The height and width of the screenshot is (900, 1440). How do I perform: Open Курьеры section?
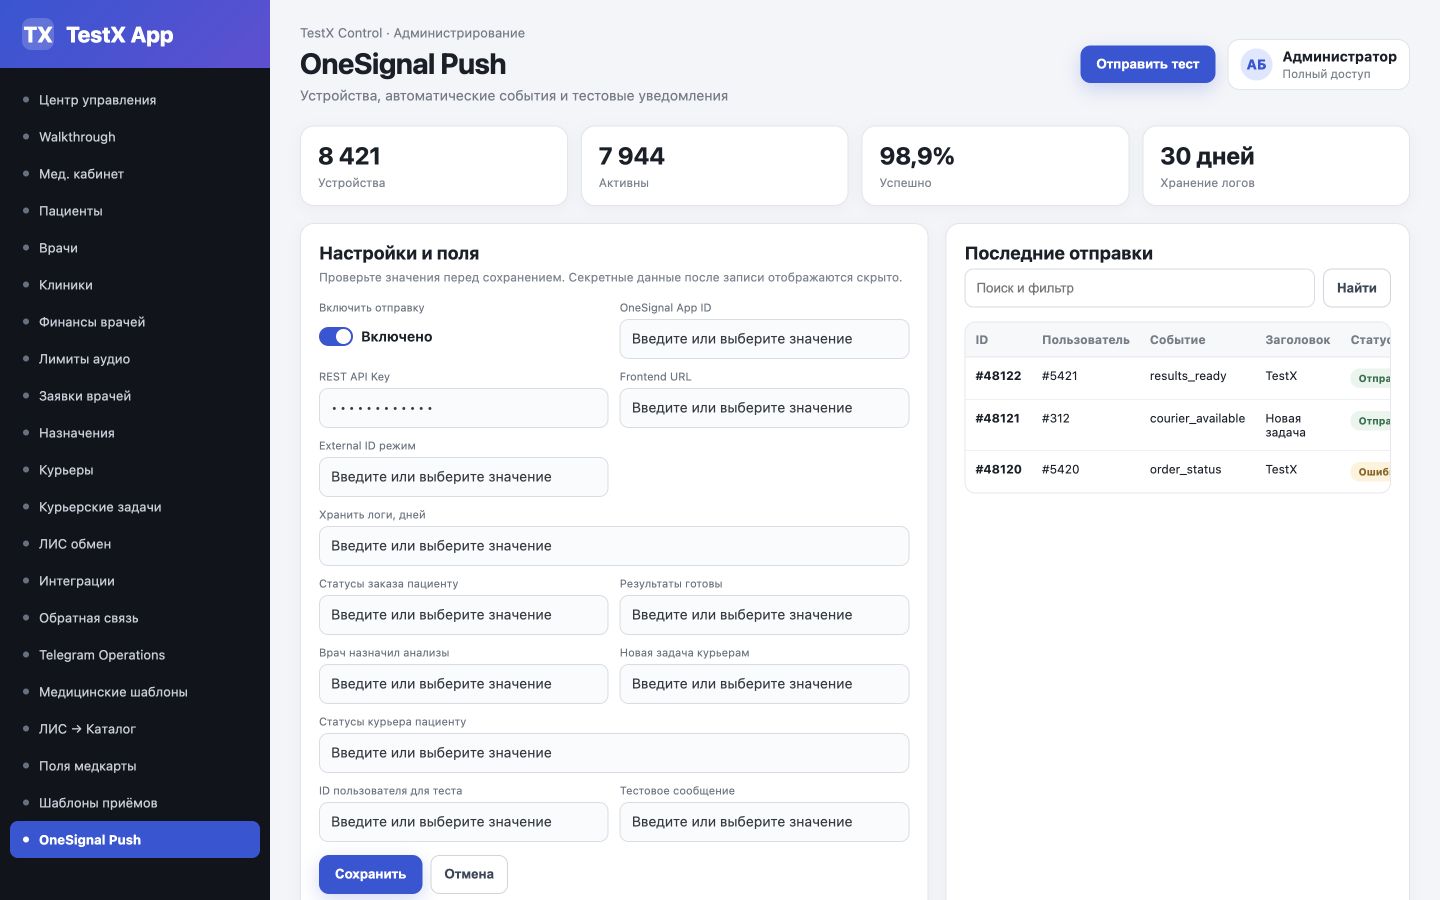pyautogui.click(x=135, y=470)
